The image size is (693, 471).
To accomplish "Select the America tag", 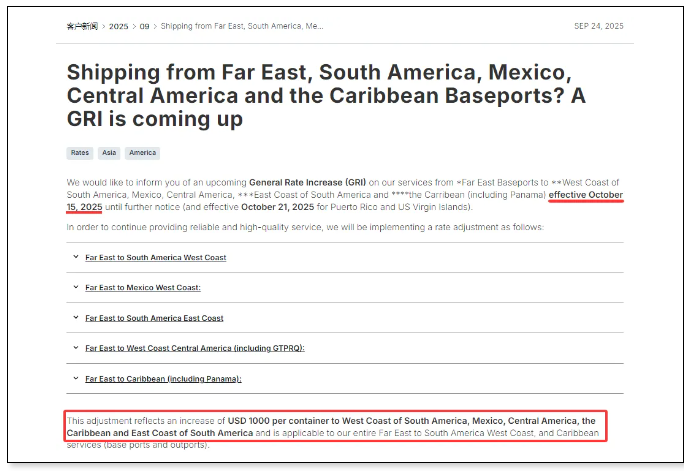I will 143,153.
